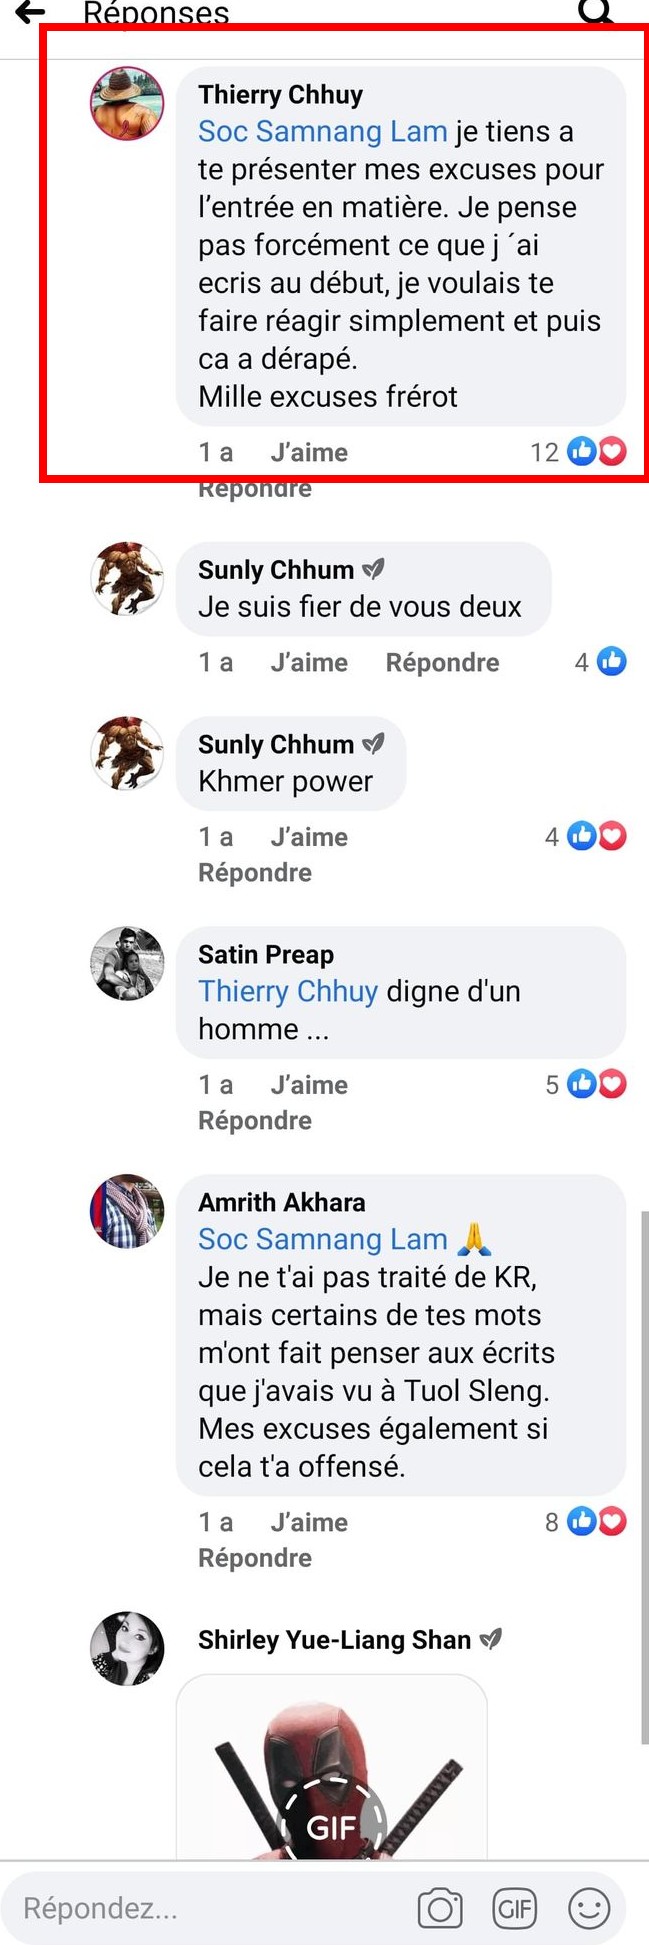Play the Deadpool GIF
Image resolution: width=649 pixels, height=1945 pixels.
pyautogui.click(x=332, y=1826)
